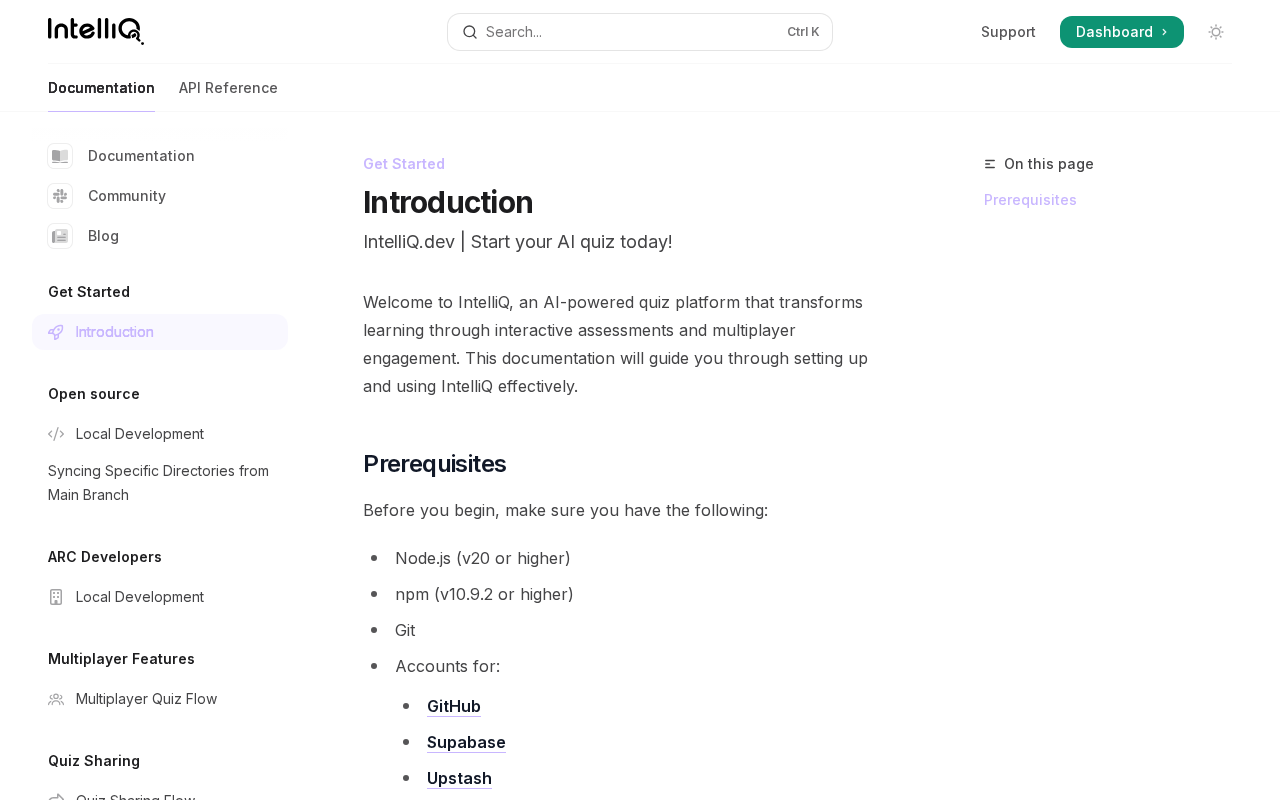This screenshot has width=1280, height=800.
Task: Open the Dashboard button
Action: [x=1121, y=32]
